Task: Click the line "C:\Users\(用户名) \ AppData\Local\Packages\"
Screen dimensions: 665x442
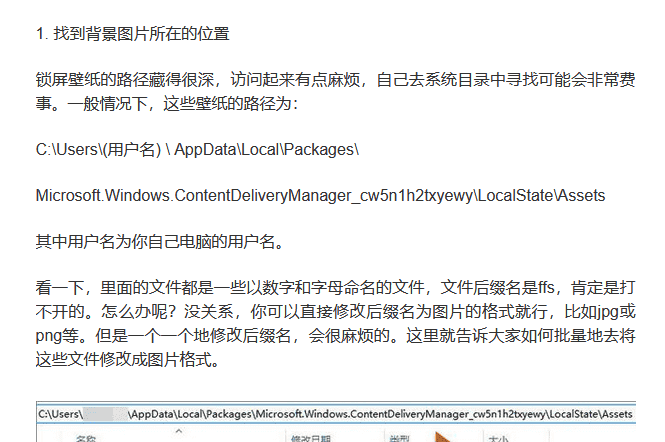Action: coord(197,149)
